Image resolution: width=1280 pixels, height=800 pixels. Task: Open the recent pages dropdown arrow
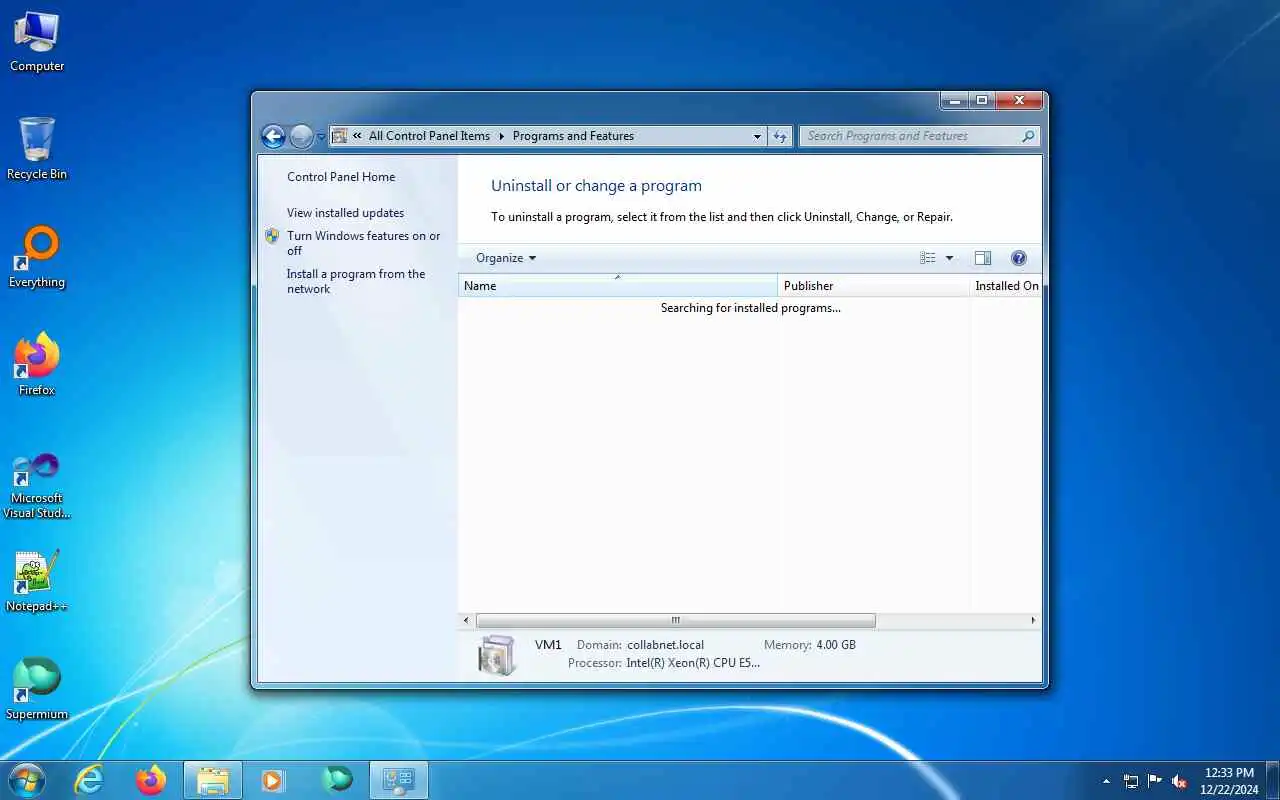click(x=321, y=136)
